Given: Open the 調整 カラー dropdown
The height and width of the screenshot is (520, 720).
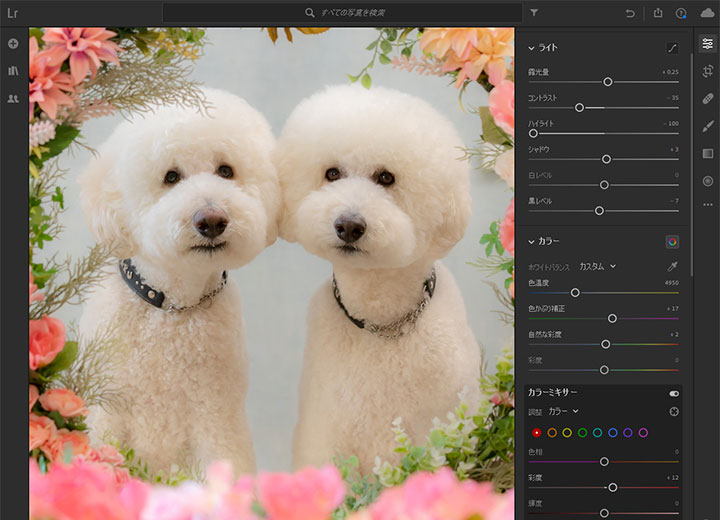Looking at the screenshot, I should point(563,411).
